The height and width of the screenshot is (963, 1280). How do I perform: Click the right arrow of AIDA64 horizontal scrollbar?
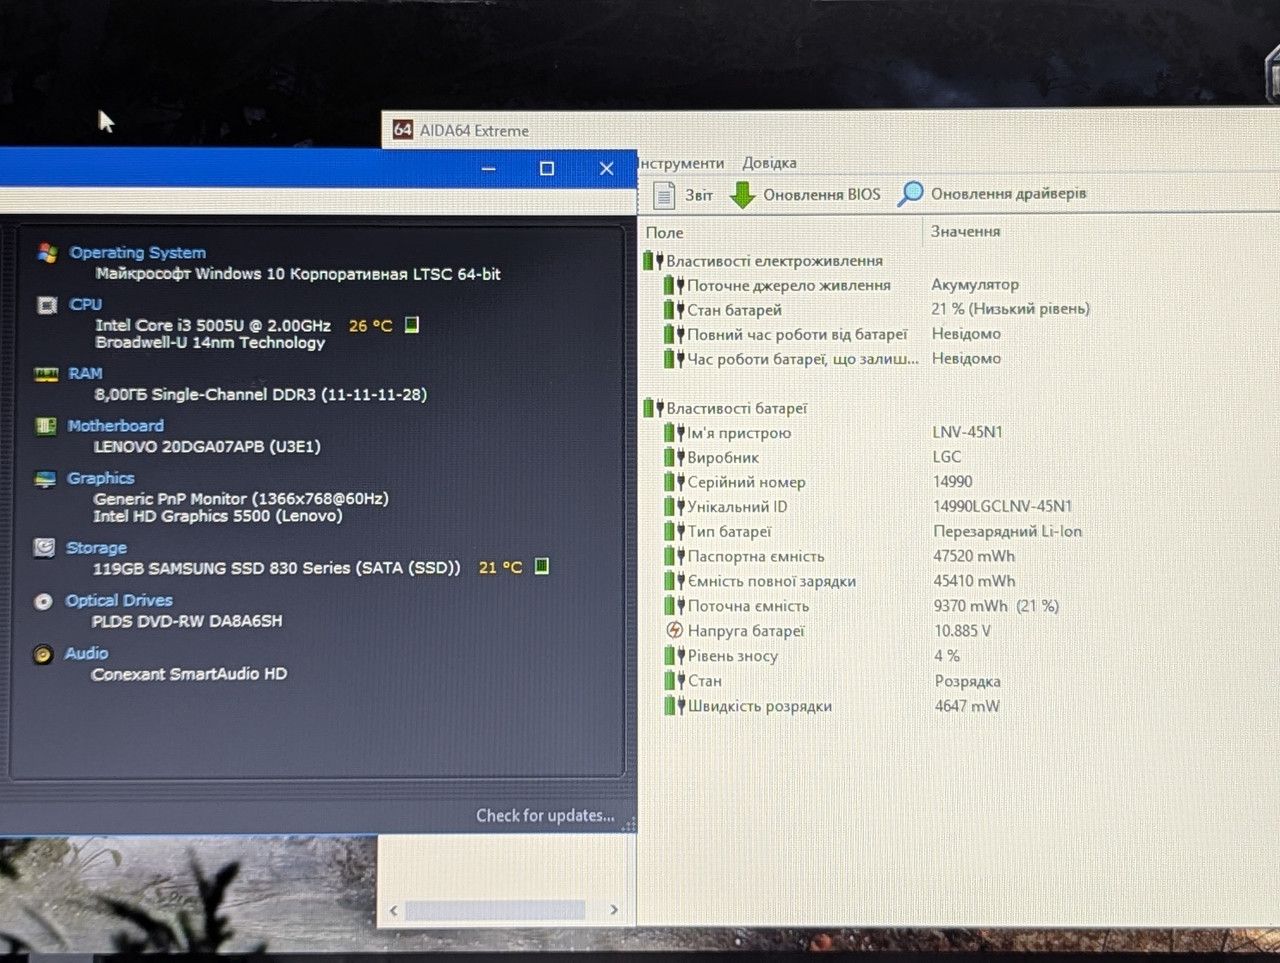pos(614,909)
